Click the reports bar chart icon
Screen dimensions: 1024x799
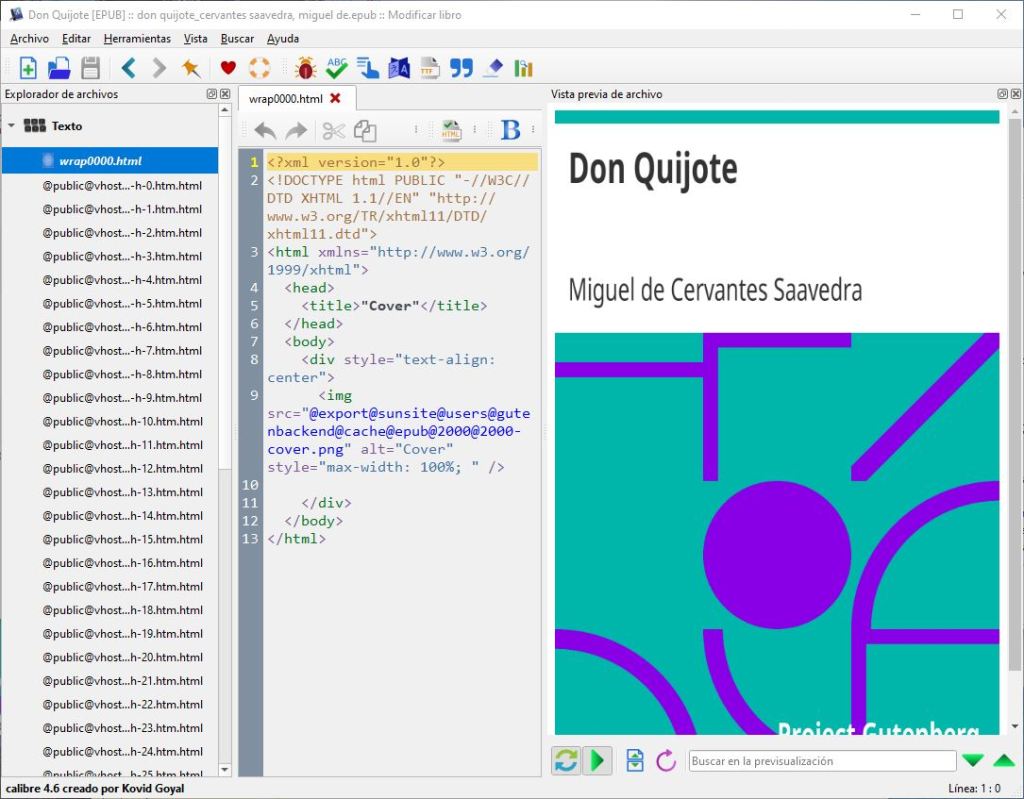[x=523, y=68]
